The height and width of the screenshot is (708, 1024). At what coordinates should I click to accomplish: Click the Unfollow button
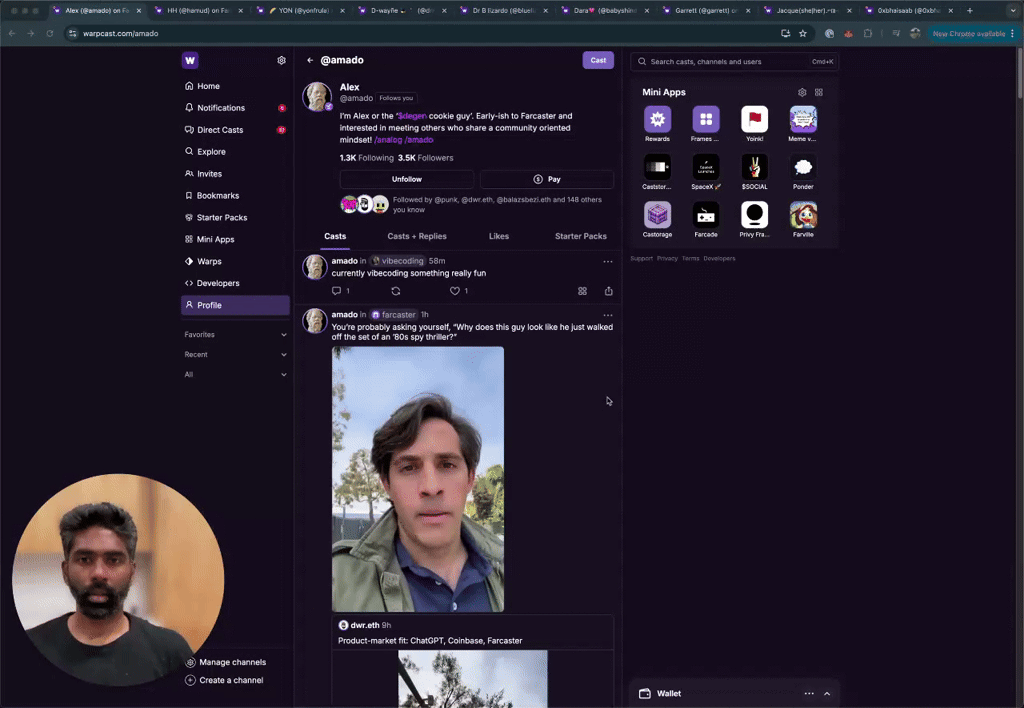407,179
